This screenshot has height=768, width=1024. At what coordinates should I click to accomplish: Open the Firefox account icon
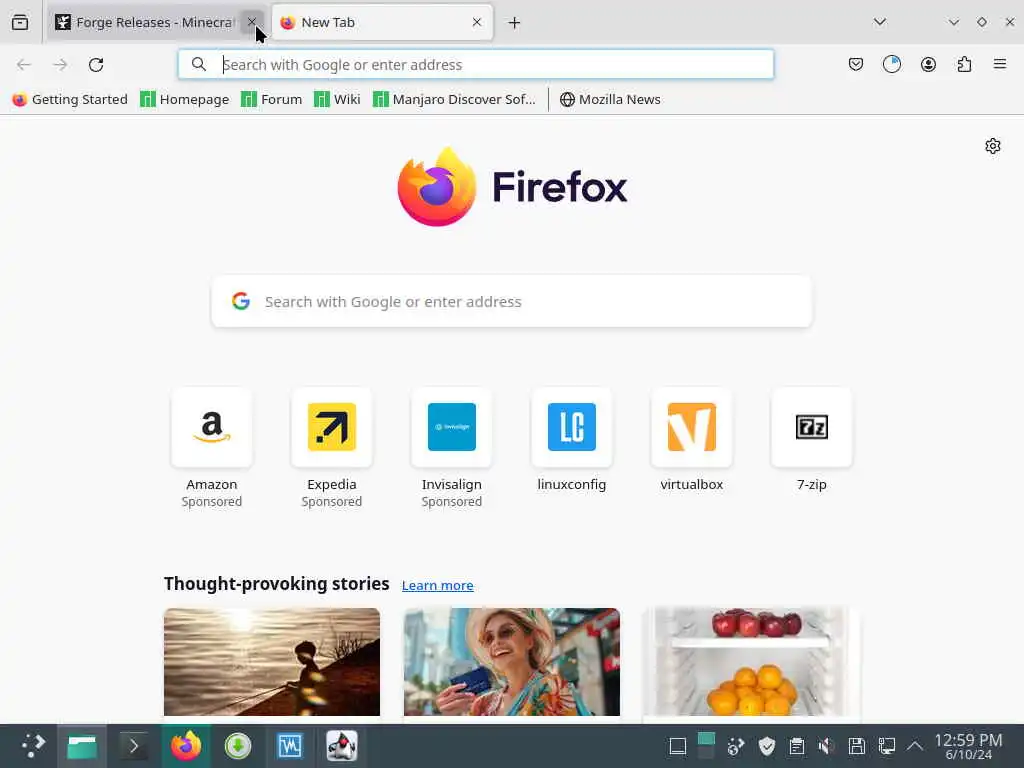click(928, 64)
